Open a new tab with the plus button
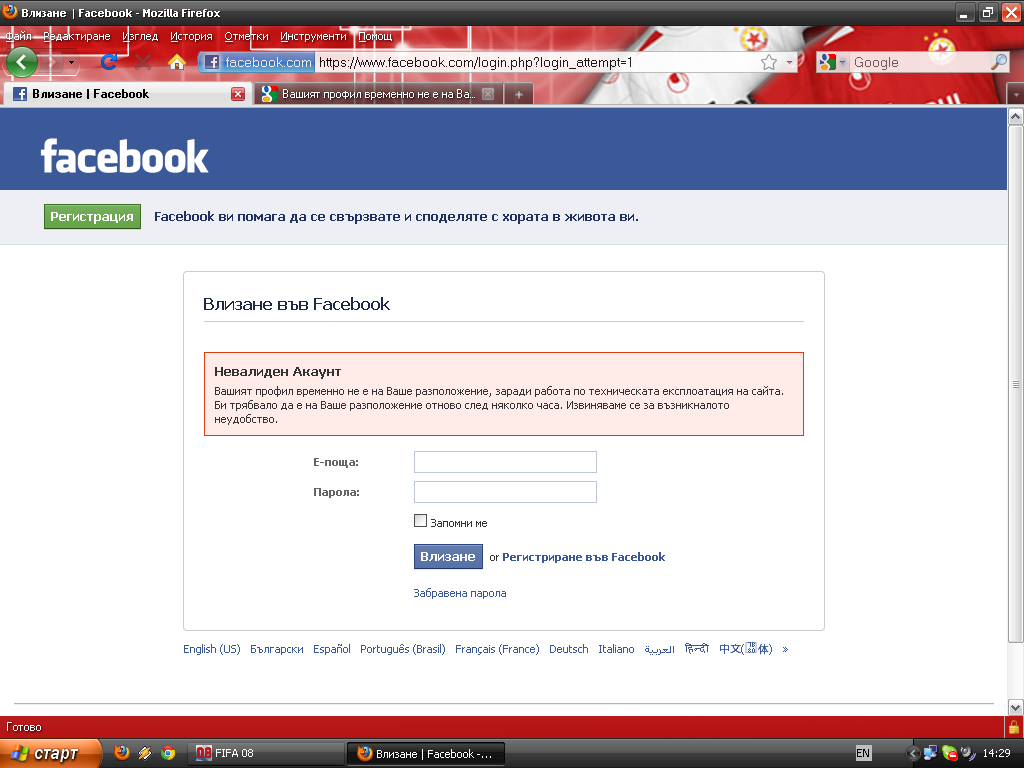This screenshot has height=768, width=1024. pos(519,94)
